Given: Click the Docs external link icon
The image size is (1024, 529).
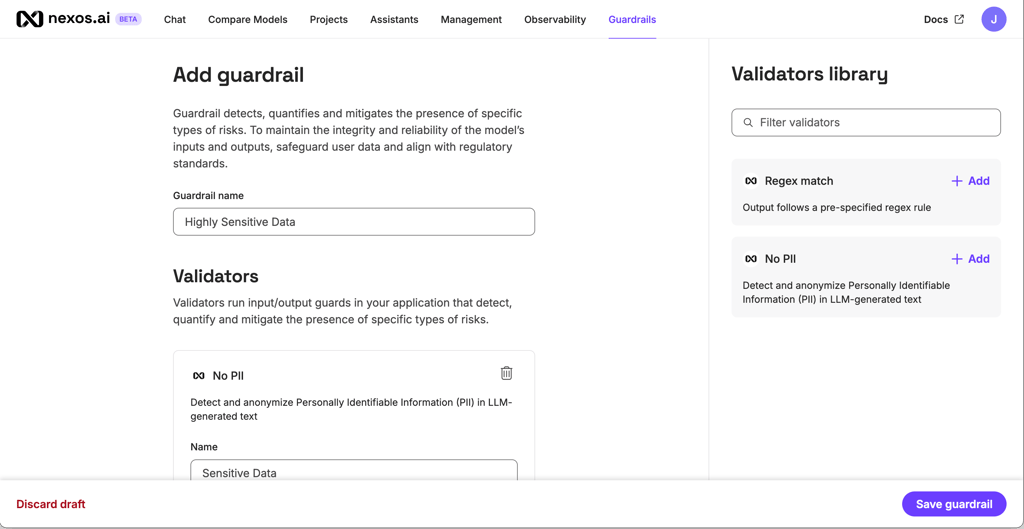Looking at the screenshot, I should (959, 19).
